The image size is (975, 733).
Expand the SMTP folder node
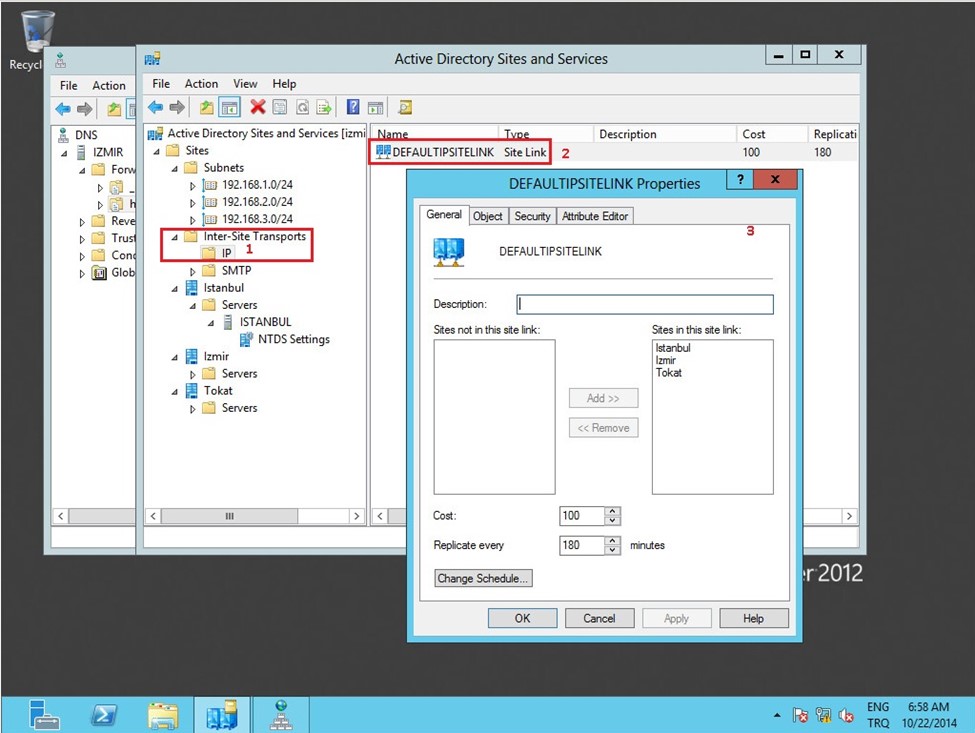tap(192, 271)
